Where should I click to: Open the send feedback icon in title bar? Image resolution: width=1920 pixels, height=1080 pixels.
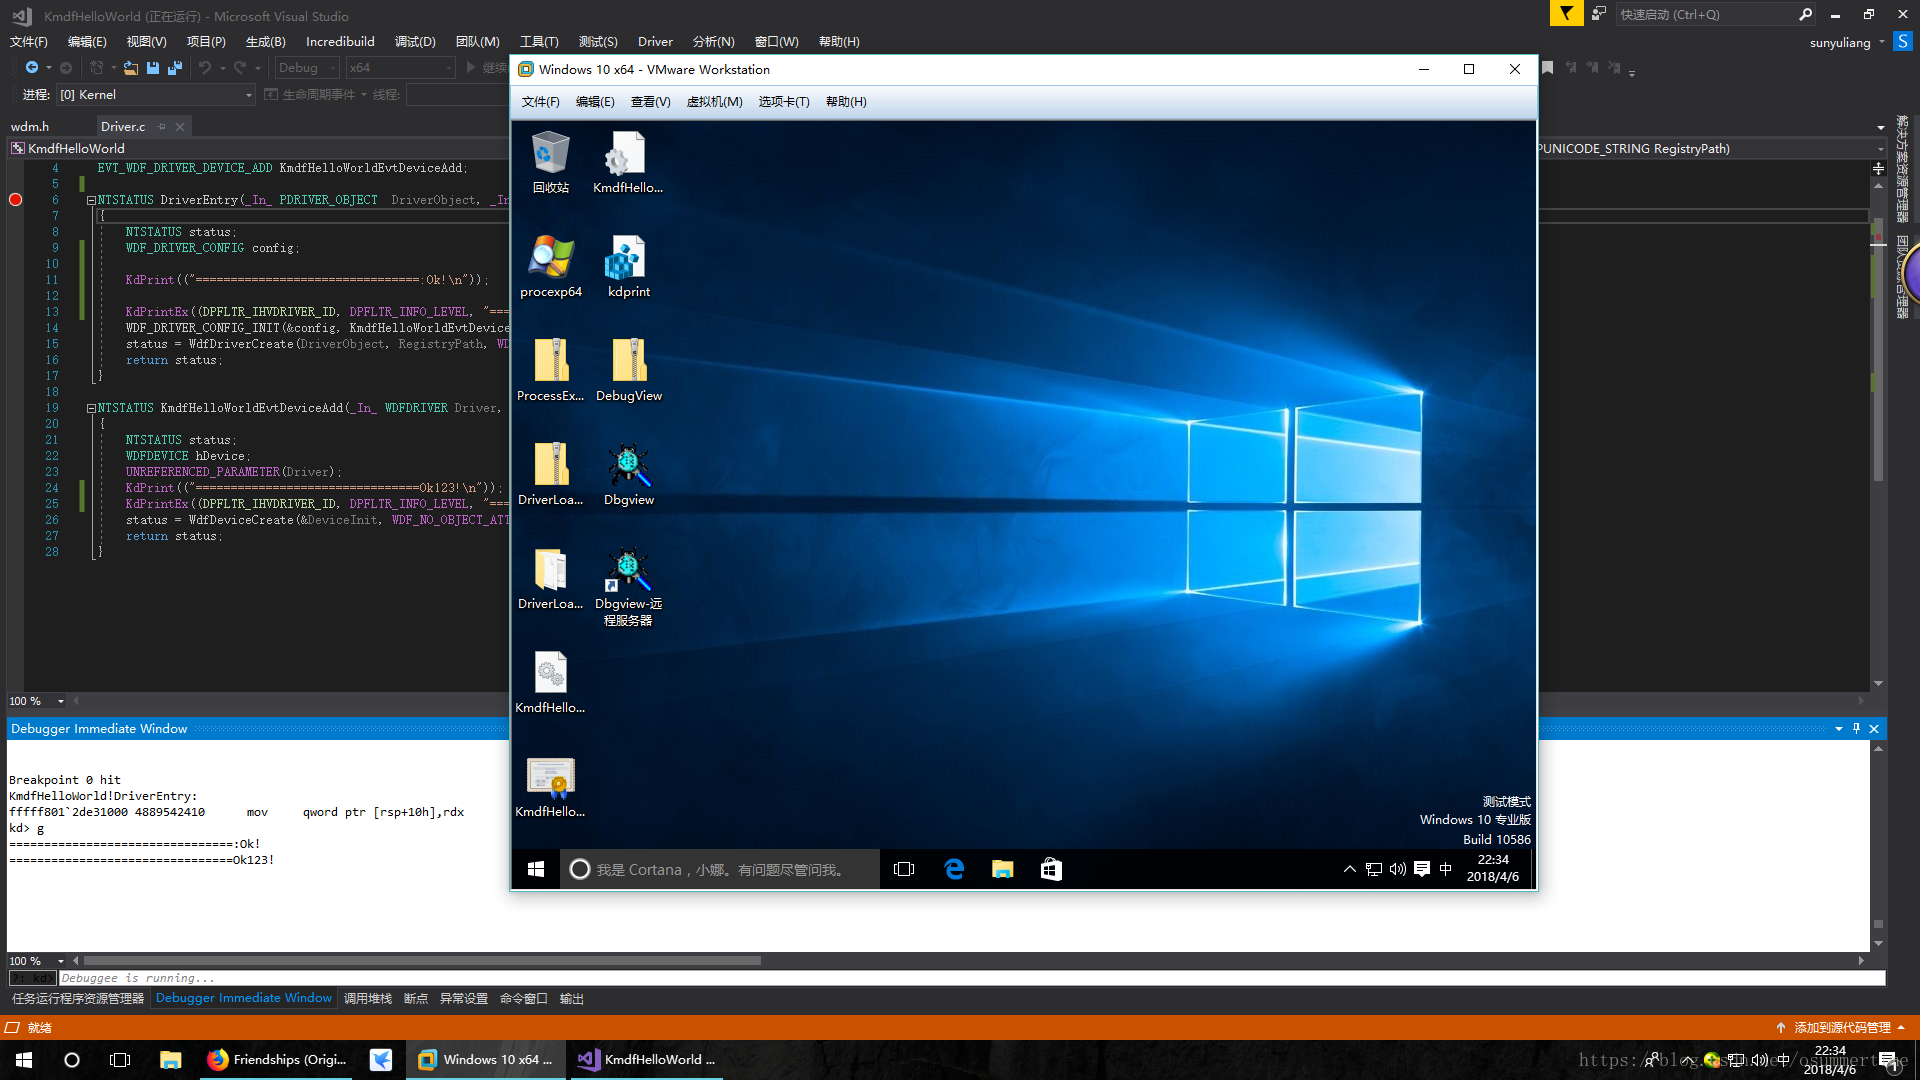pos(1599,14)
